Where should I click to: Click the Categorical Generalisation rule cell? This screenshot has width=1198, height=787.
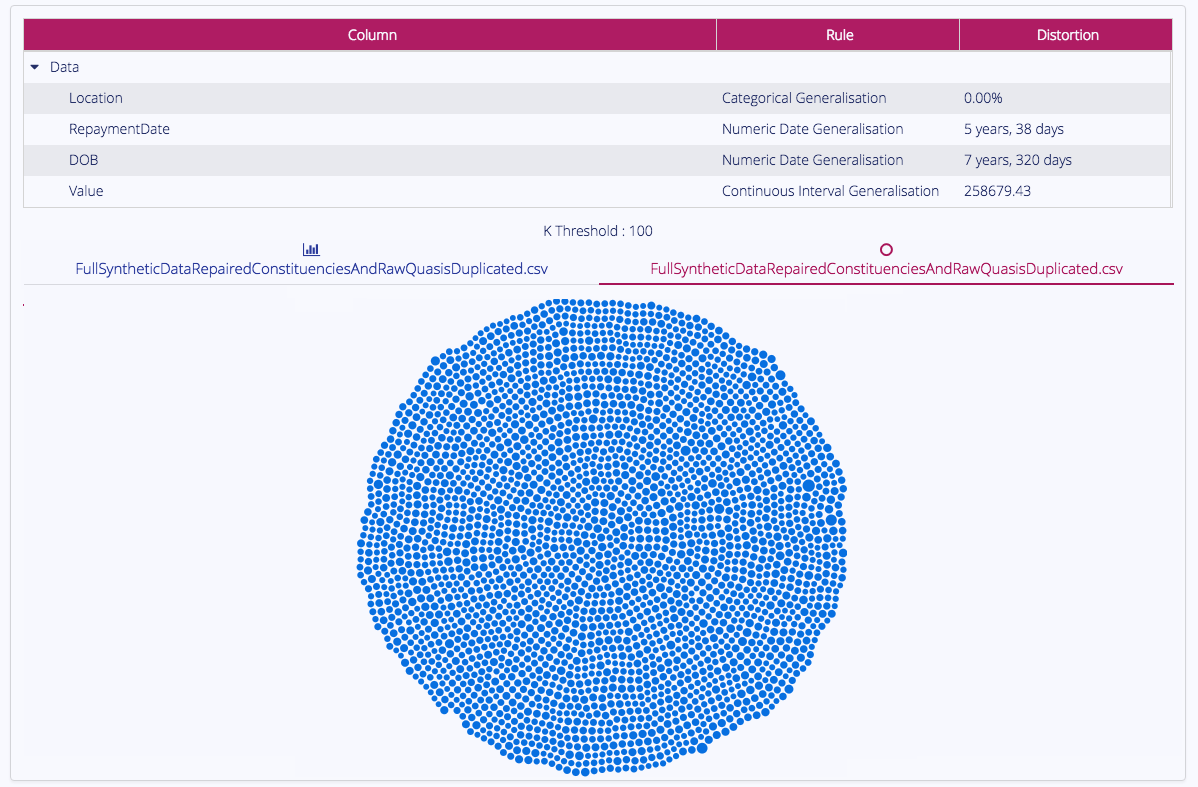[x=804, y=98]
